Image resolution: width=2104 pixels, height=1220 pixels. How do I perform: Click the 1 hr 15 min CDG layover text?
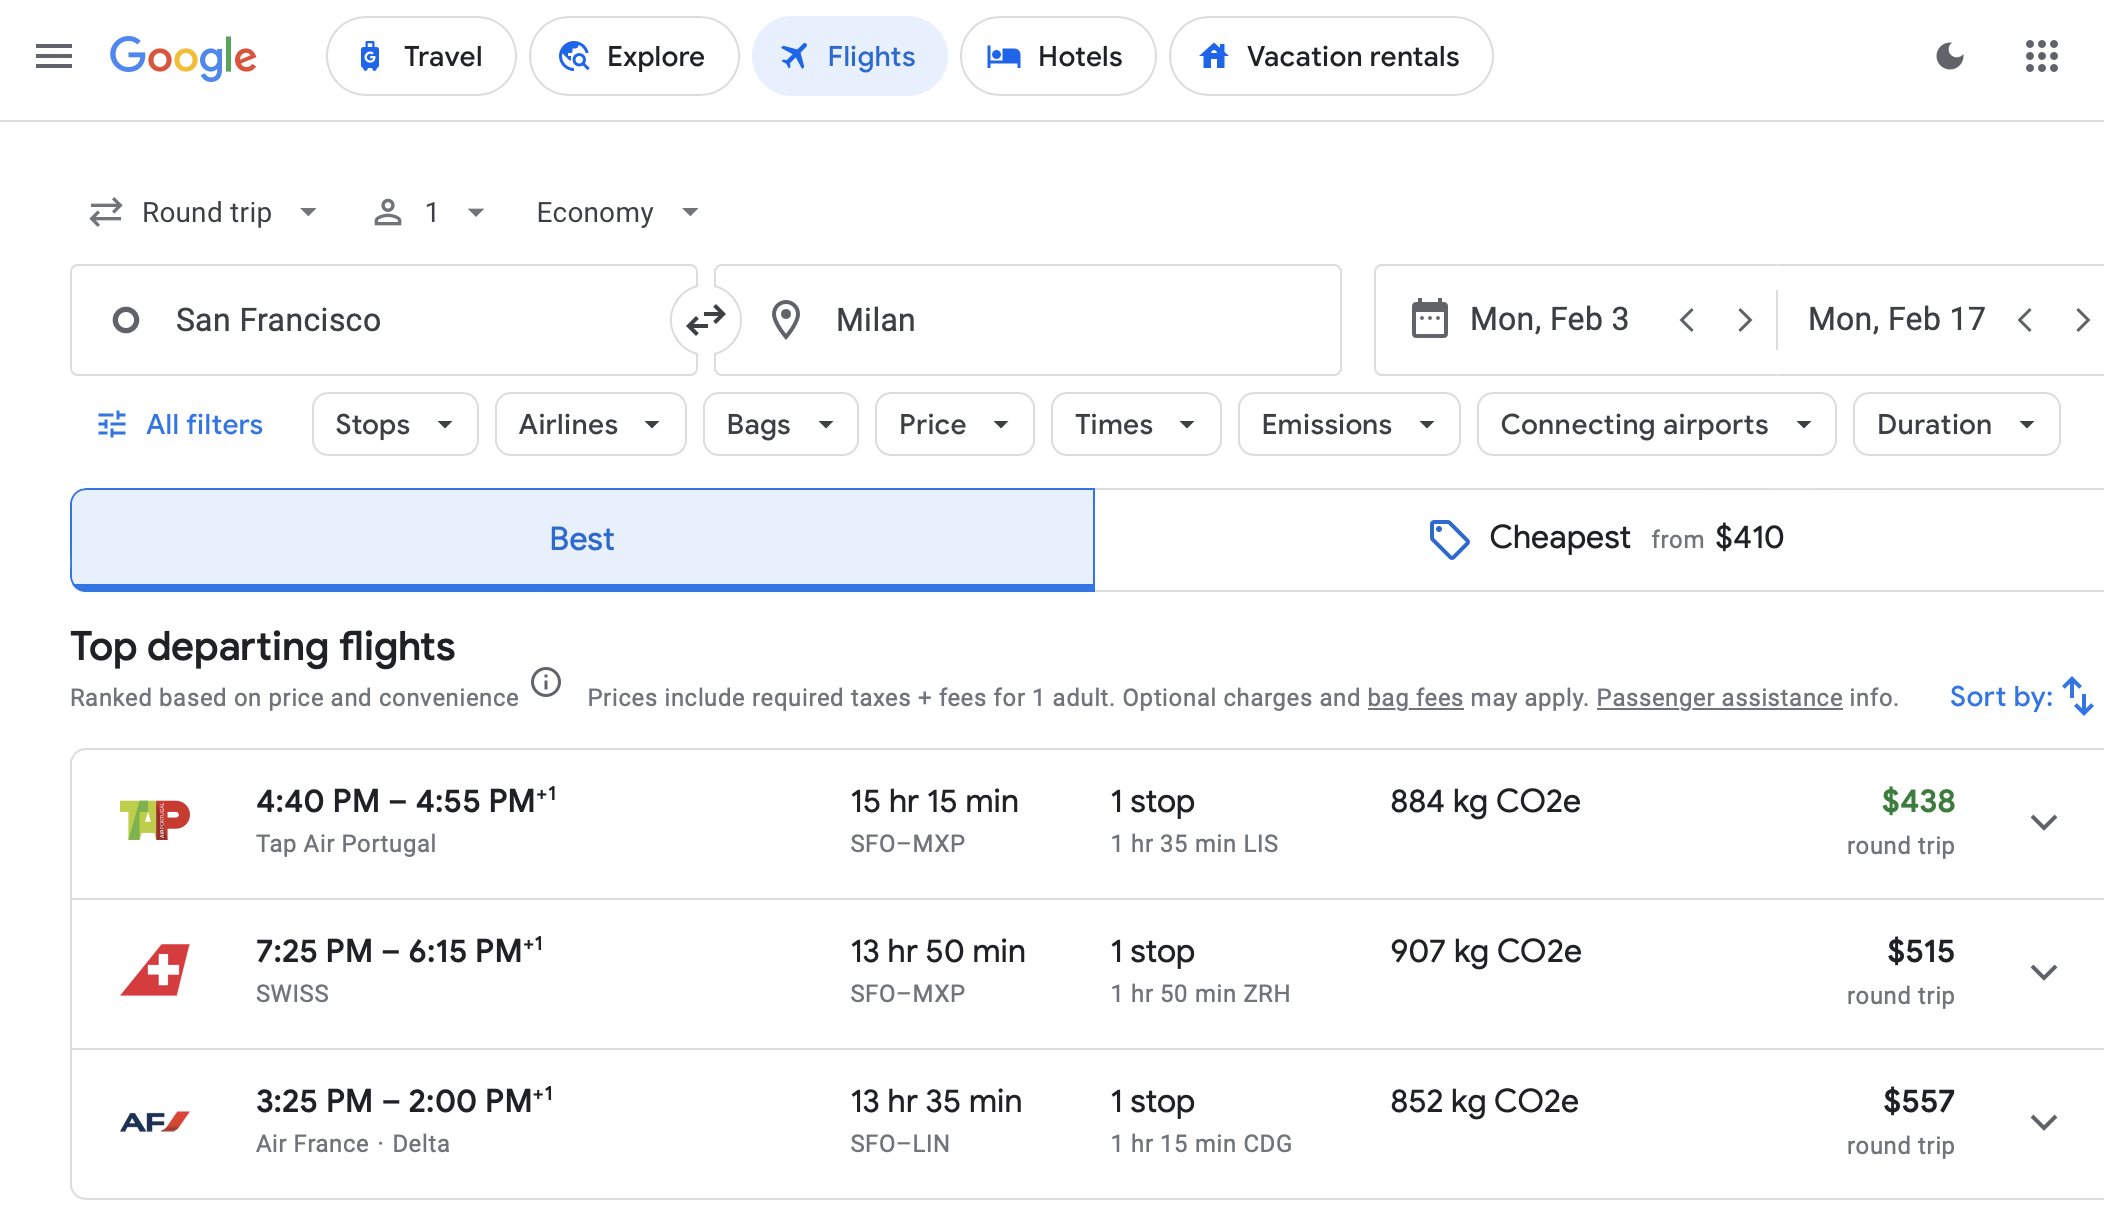1201,1144
